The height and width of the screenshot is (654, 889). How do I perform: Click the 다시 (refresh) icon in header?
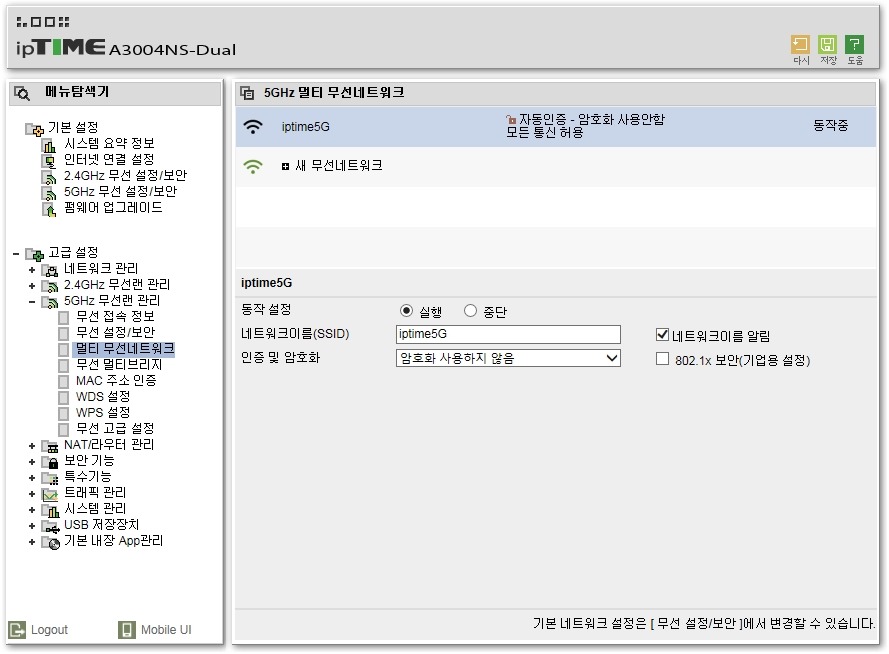(800, 44)
